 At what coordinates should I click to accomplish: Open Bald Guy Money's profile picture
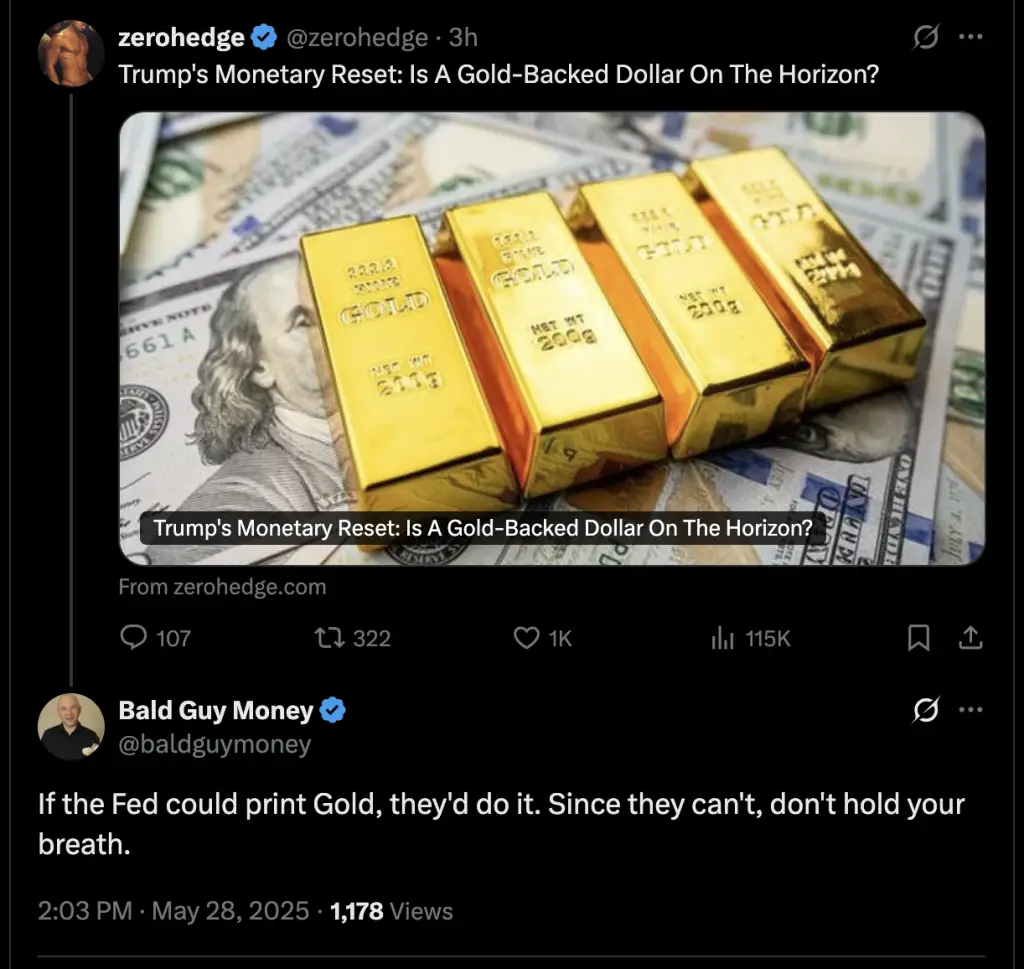click(x=71, y=726)
